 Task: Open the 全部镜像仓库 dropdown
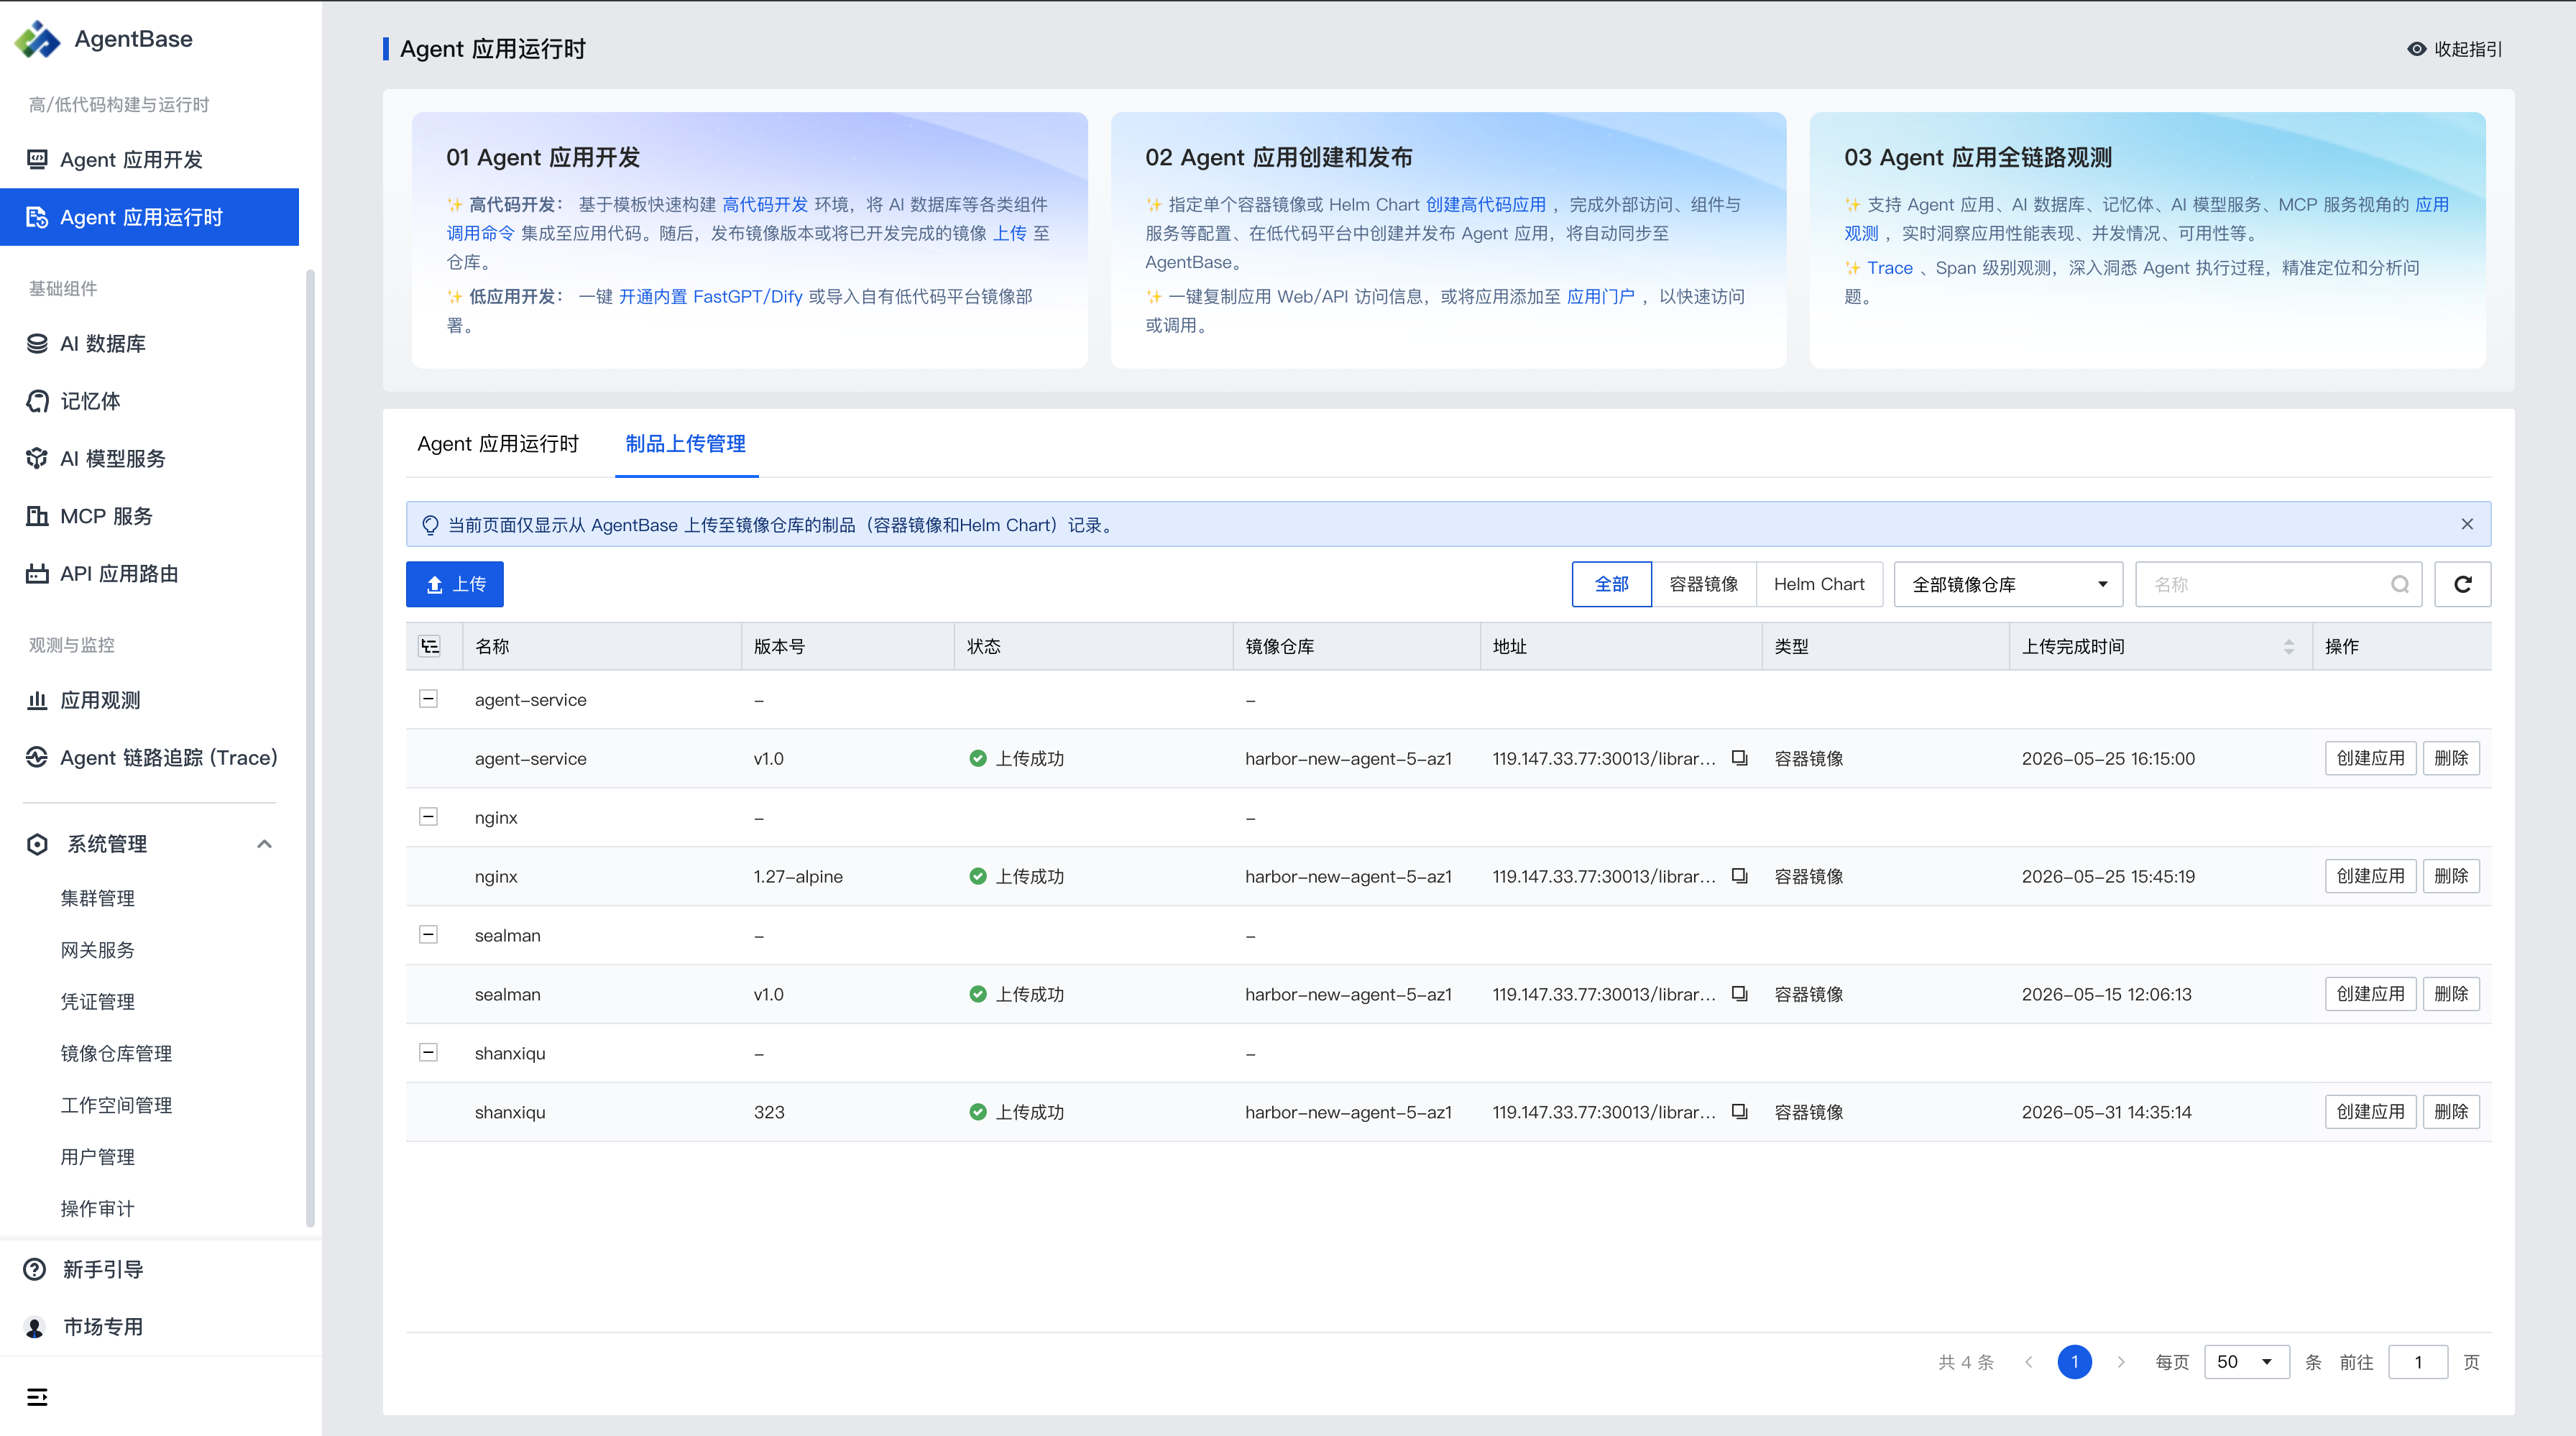(2009, 584)
